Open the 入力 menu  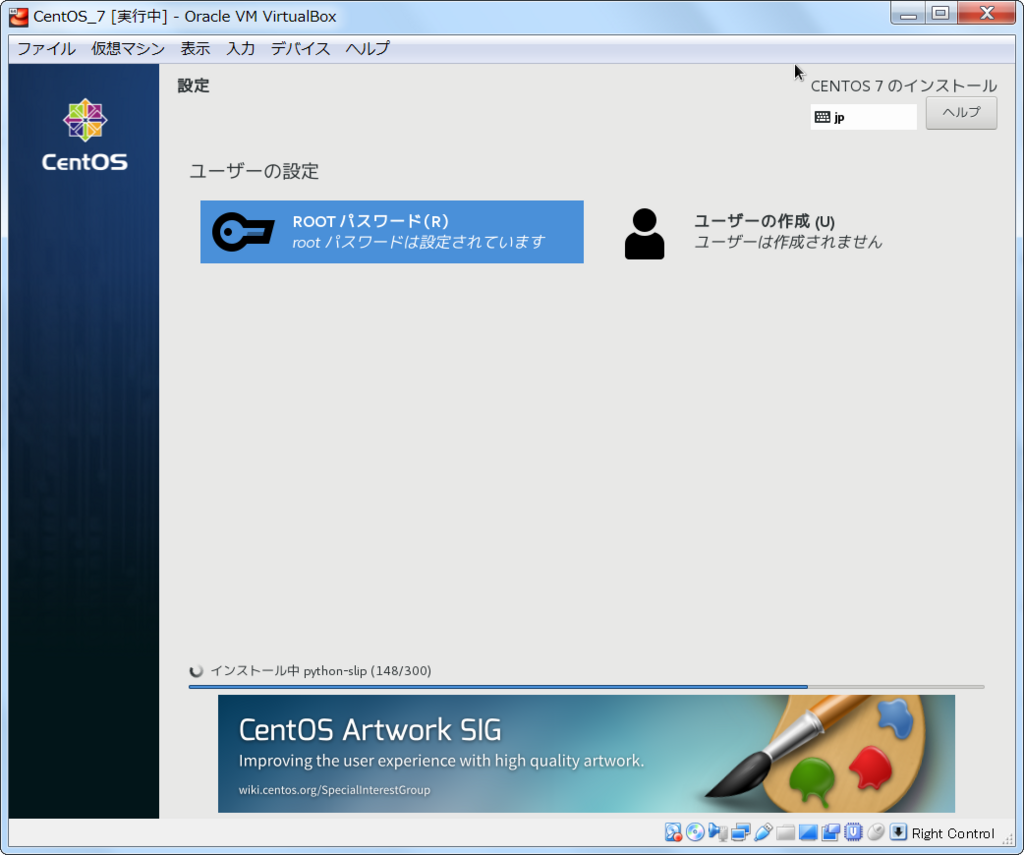click(240, 49)
